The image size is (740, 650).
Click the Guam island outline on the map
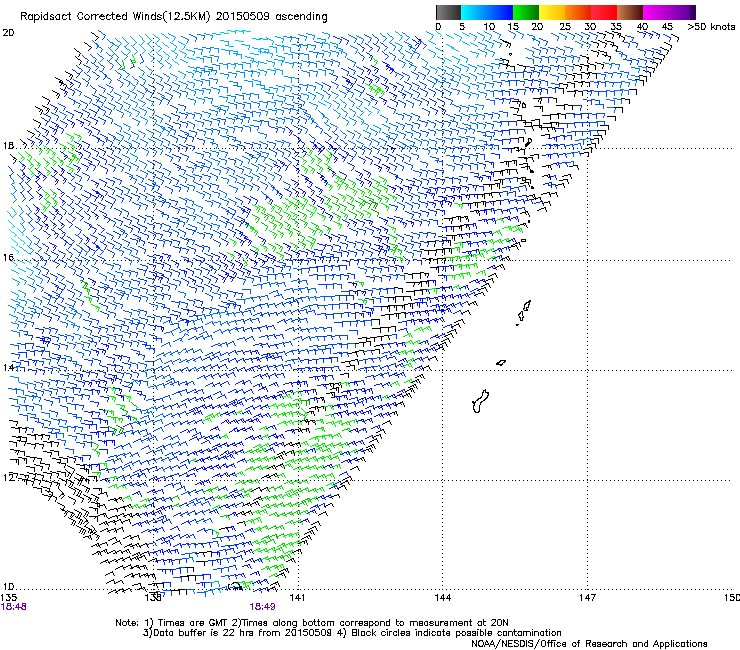(480, 401)
